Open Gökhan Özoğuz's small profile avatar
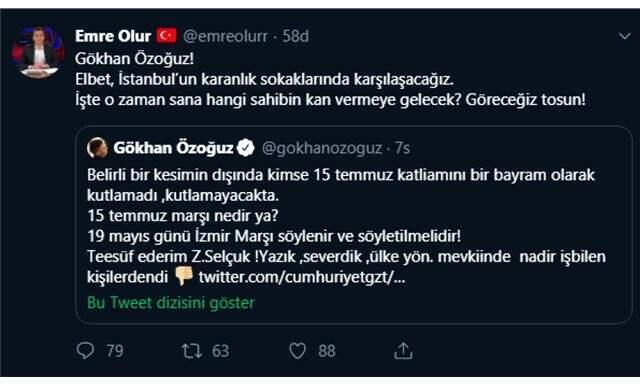The height and width of the screenshot is (384, 640). pyautogui.click(x=97, y=148)
